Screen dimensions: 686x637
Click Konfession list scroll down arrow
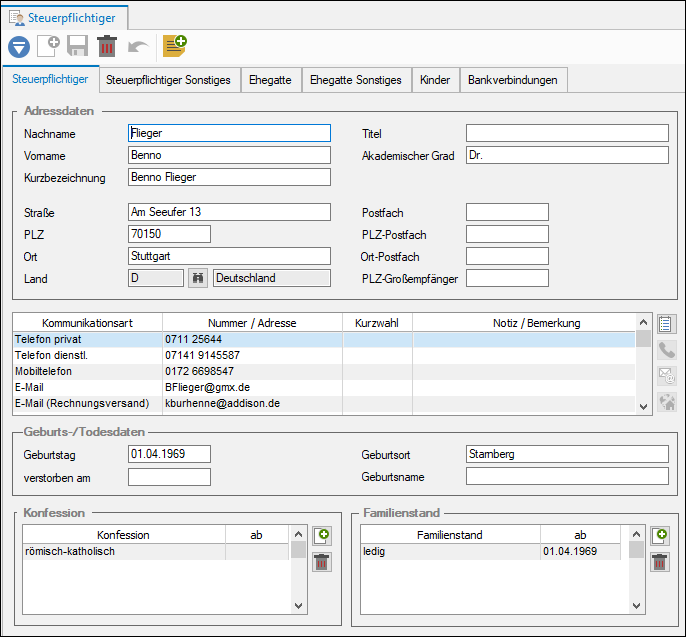point(298,606)
